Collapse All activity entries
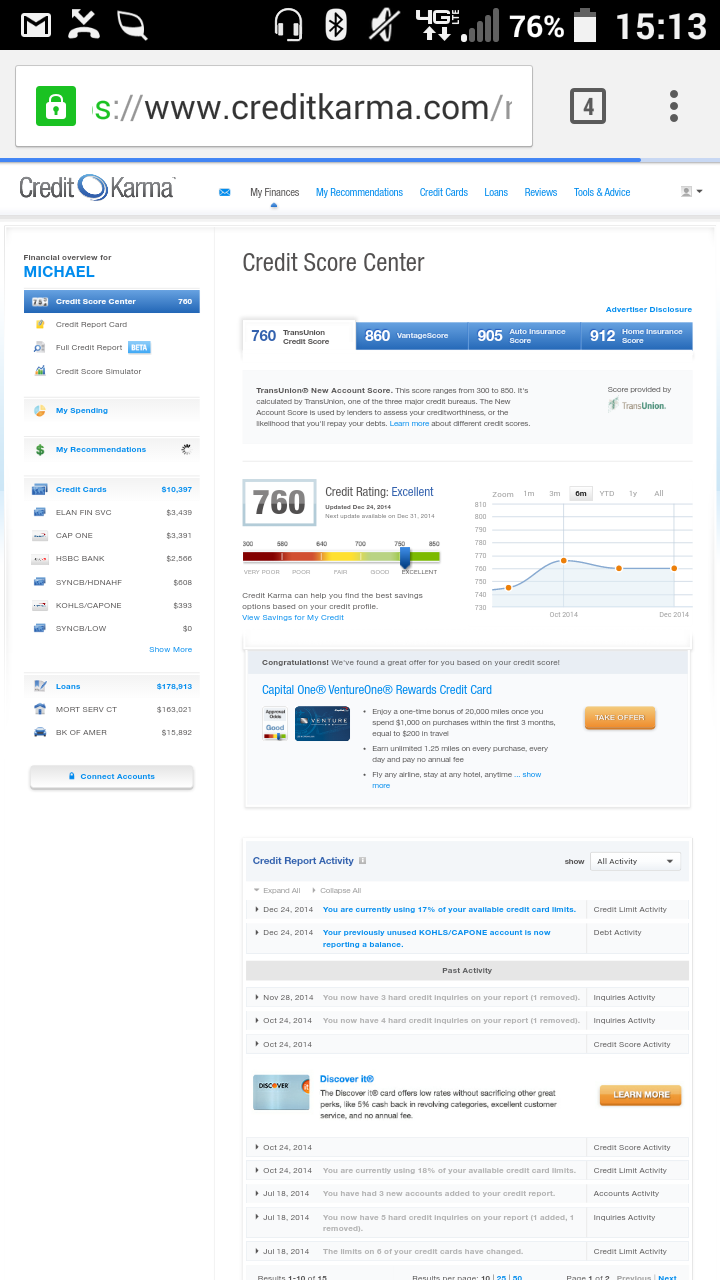The image size is (720, 1280). click(x=336, y=890)
